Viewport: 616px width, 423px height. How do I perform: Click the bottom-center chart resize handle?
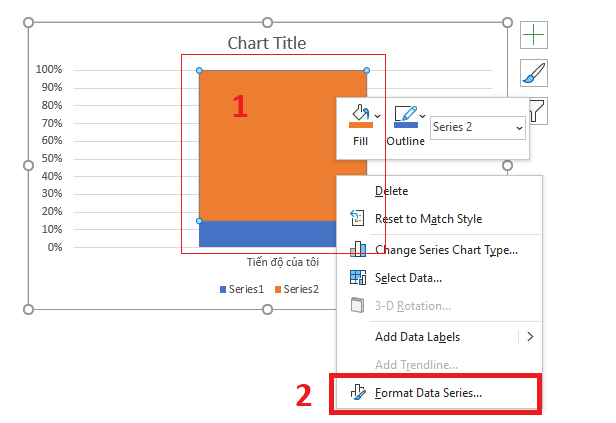point(267,309)
